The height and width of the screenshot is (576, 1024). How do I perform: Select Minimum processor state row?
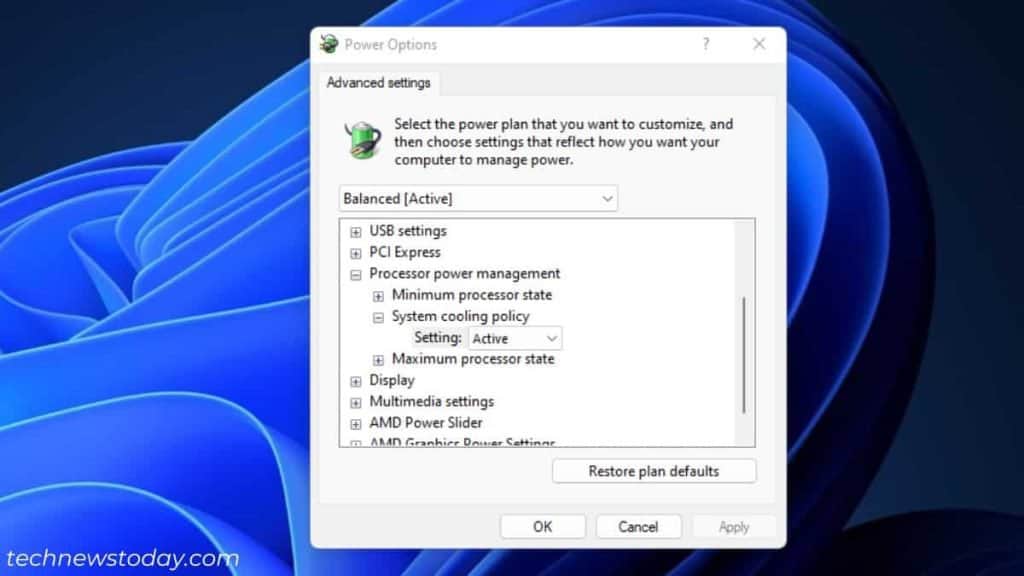click(472, 295)
